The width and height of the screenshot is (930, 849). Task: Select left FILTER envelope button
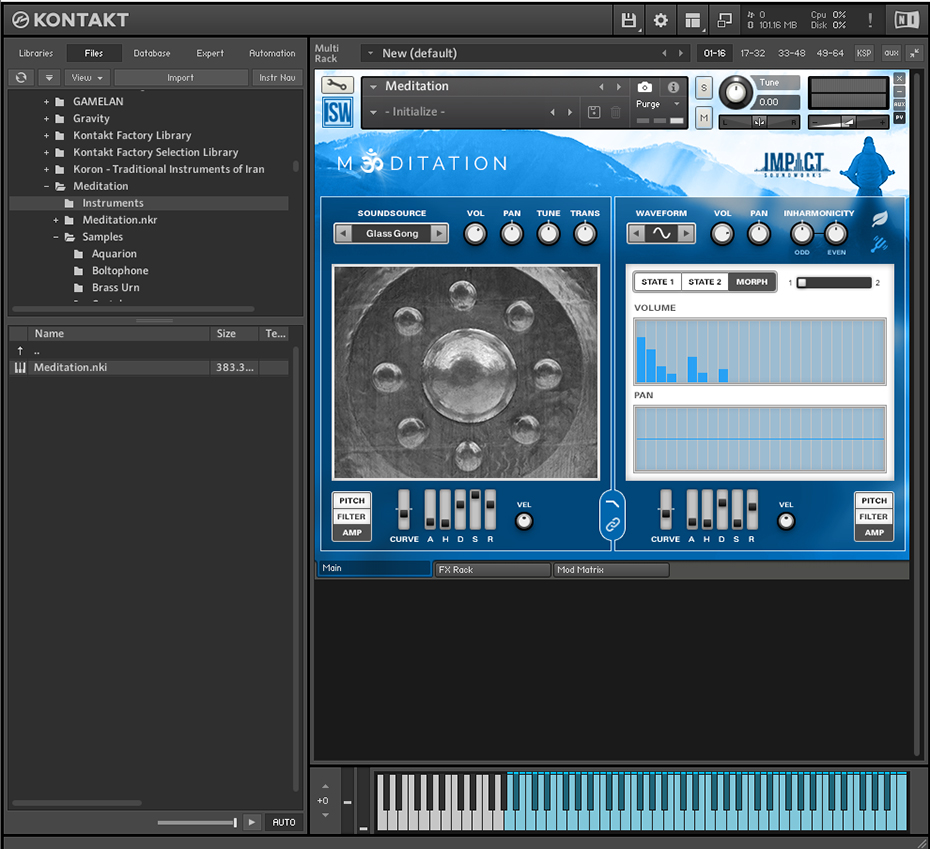pyautogui.click(x=352, y=517)
